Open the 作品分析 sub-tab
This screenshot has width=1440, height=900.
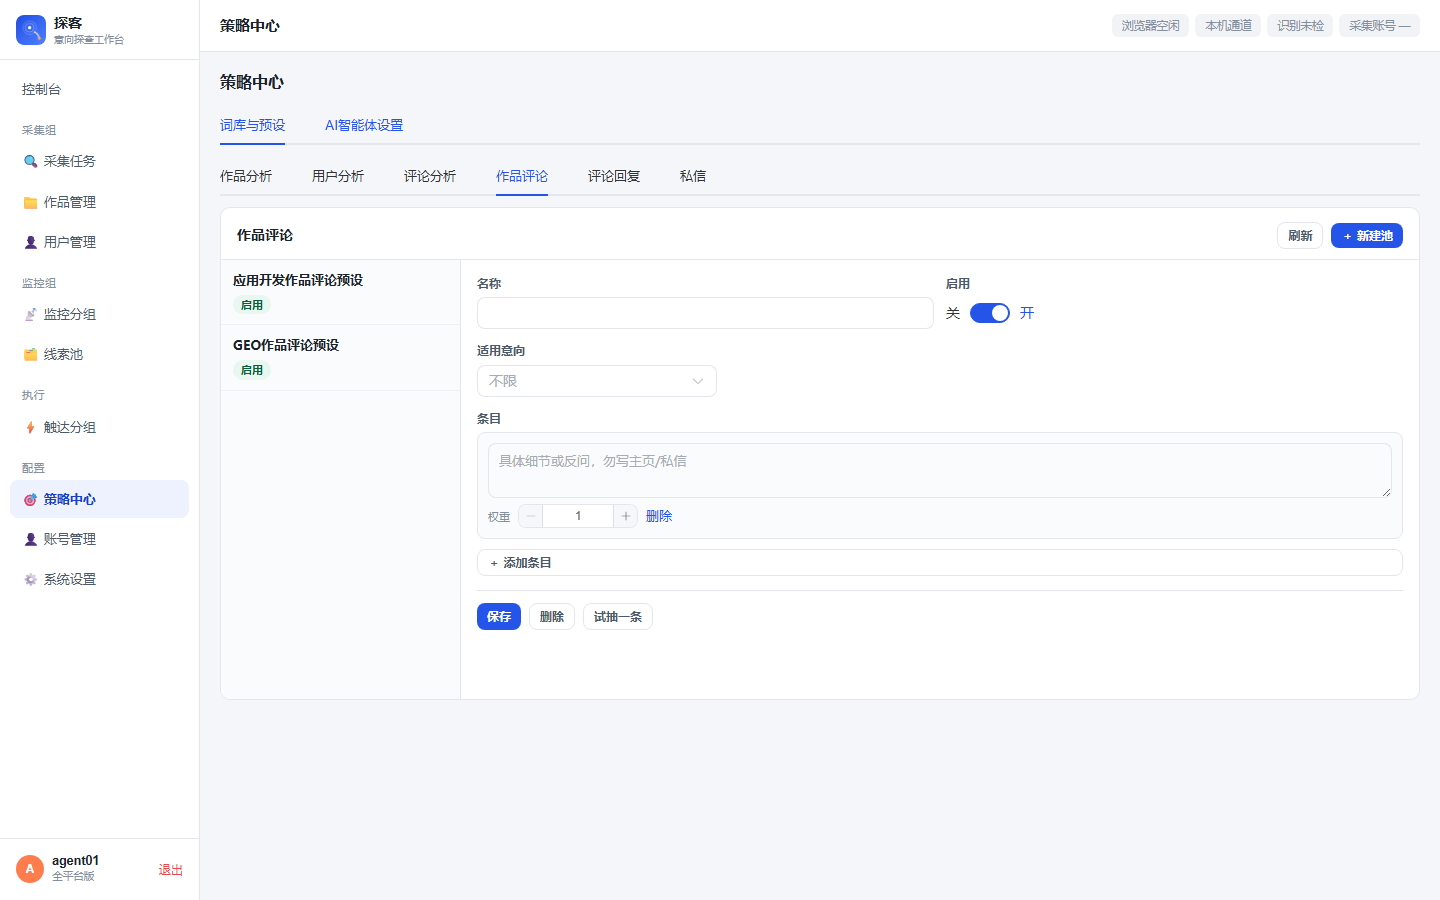246,176
